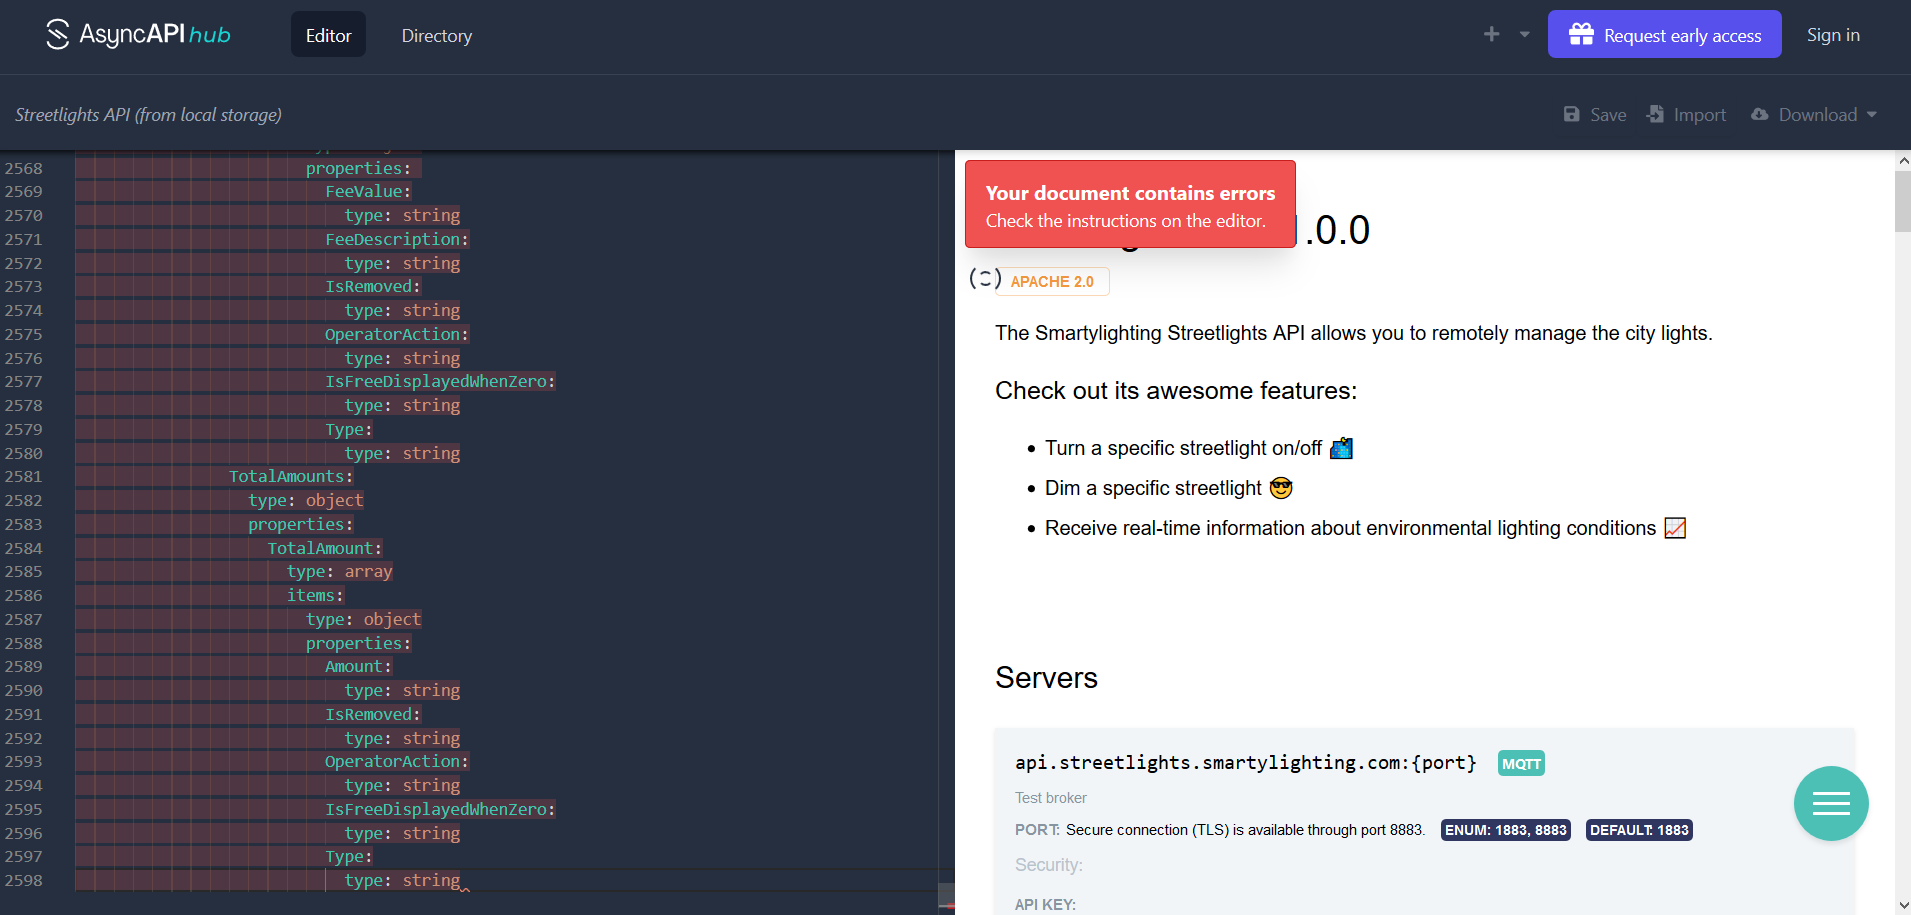The image size is (1911, 915).
Task: Click 'Test broker' server description
Action: click(x=1050, y=798)
